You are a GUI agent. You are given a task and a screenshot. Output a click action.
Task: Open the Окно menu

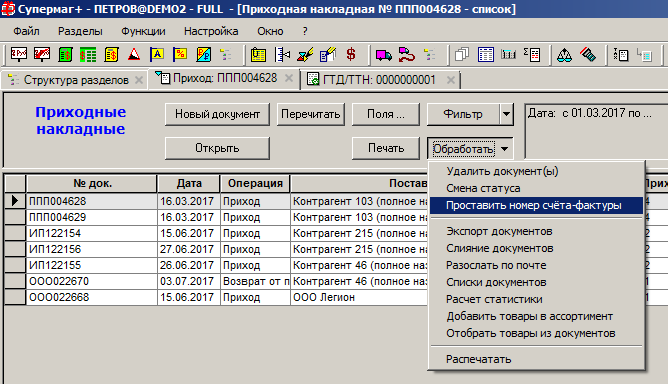[x=270, y=31]
